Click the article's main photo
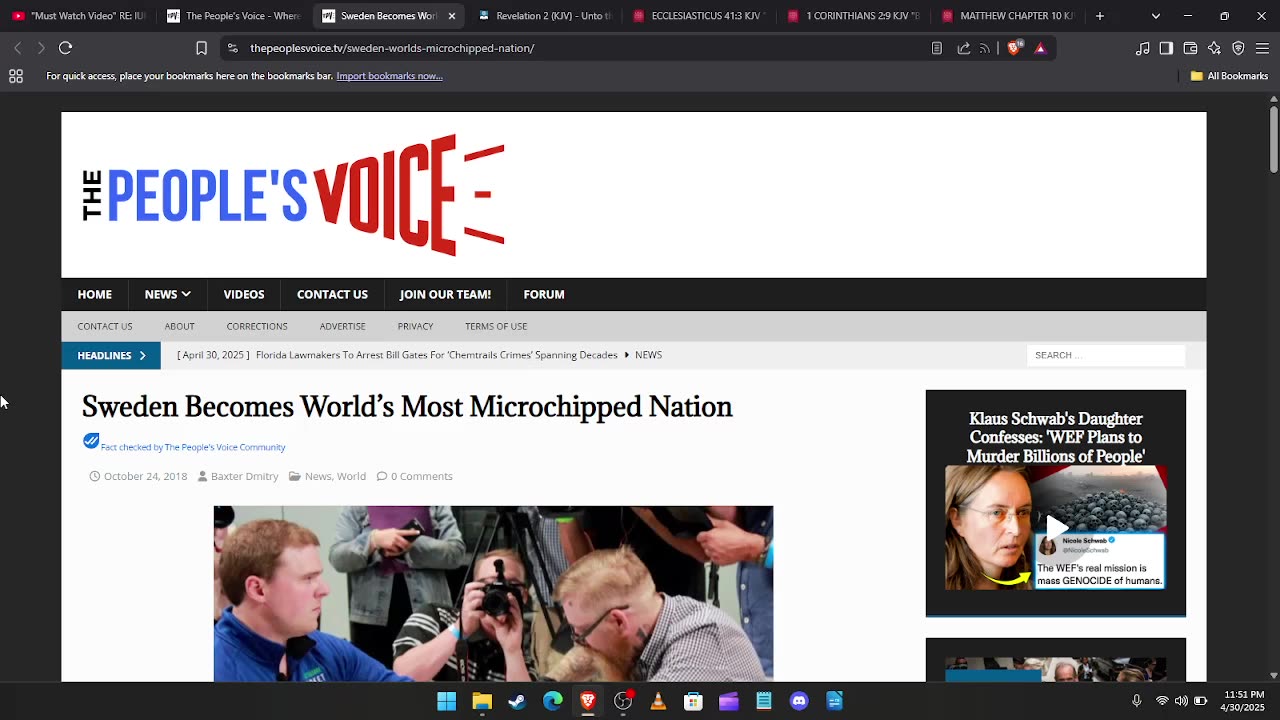Image resolution: width=1280 pixels, height=720 pixels. [x=493, y=593]
